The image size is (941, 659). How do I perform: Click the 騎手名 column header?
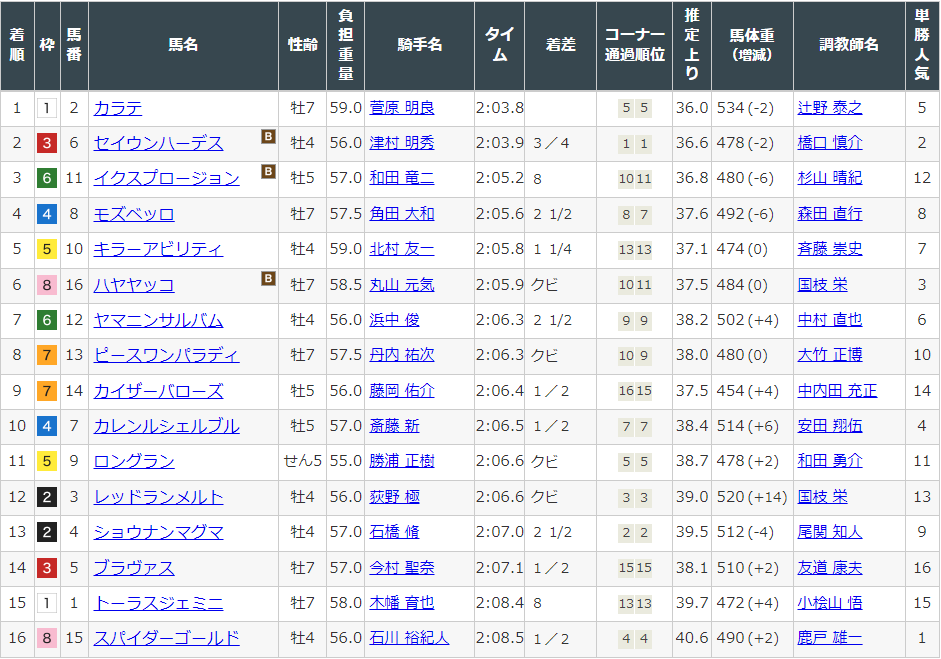[x=419, y=45]
